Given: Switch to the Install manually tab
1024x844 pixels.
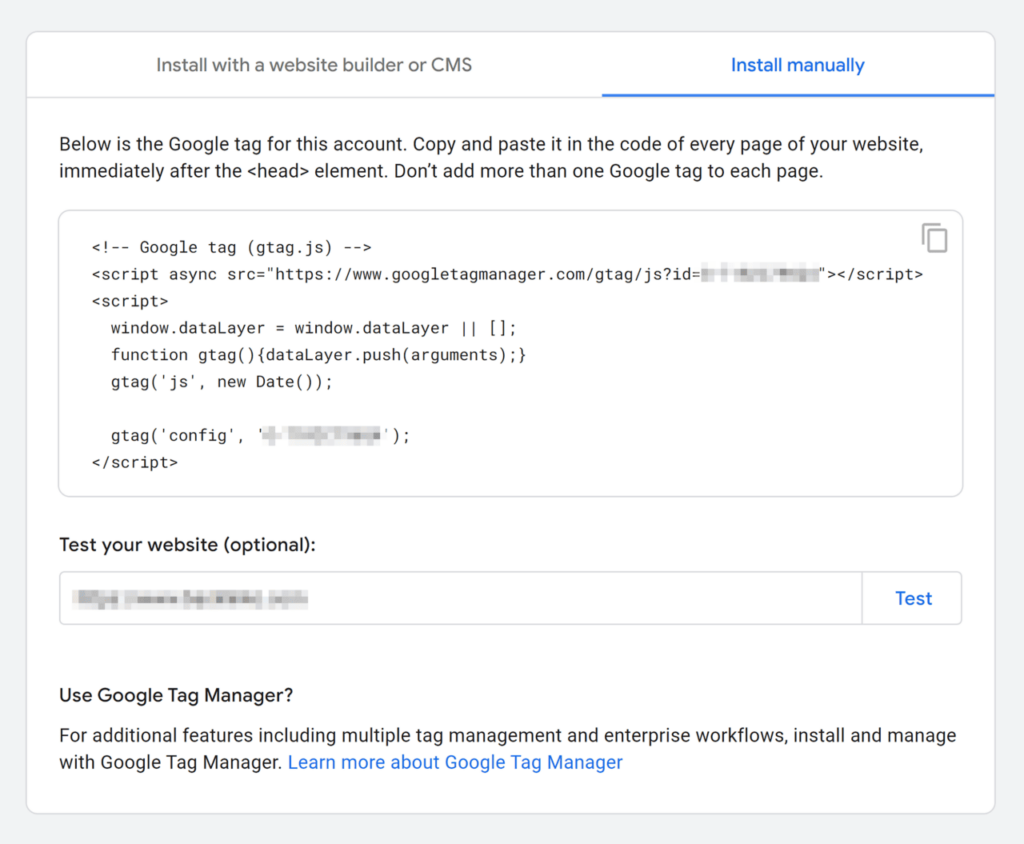Looking at the screenshot, I should point(797,65).
